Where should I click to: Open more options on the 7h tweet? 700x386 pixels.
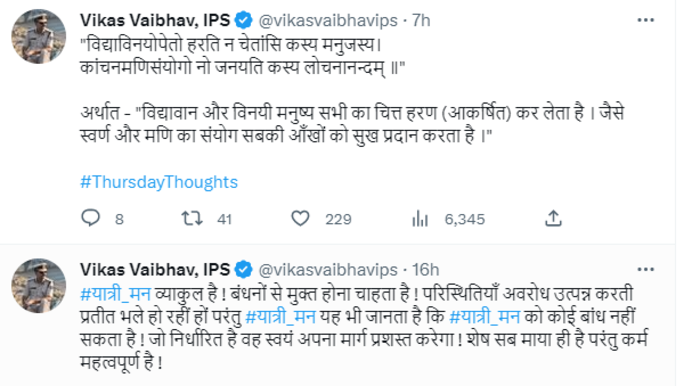646,20
